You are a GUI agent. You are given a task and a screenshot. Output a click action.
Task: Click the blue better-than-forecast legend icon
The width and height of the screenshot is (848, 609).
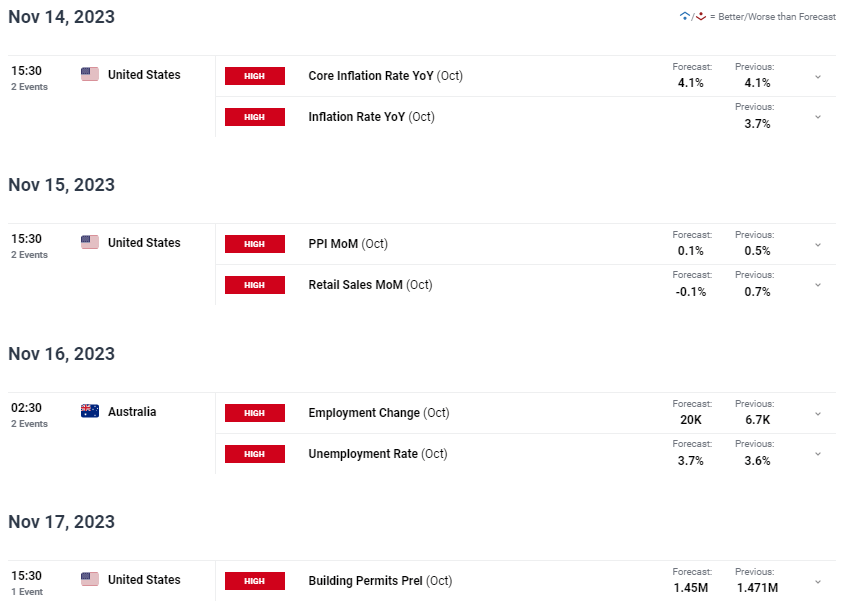coord(685,16)
